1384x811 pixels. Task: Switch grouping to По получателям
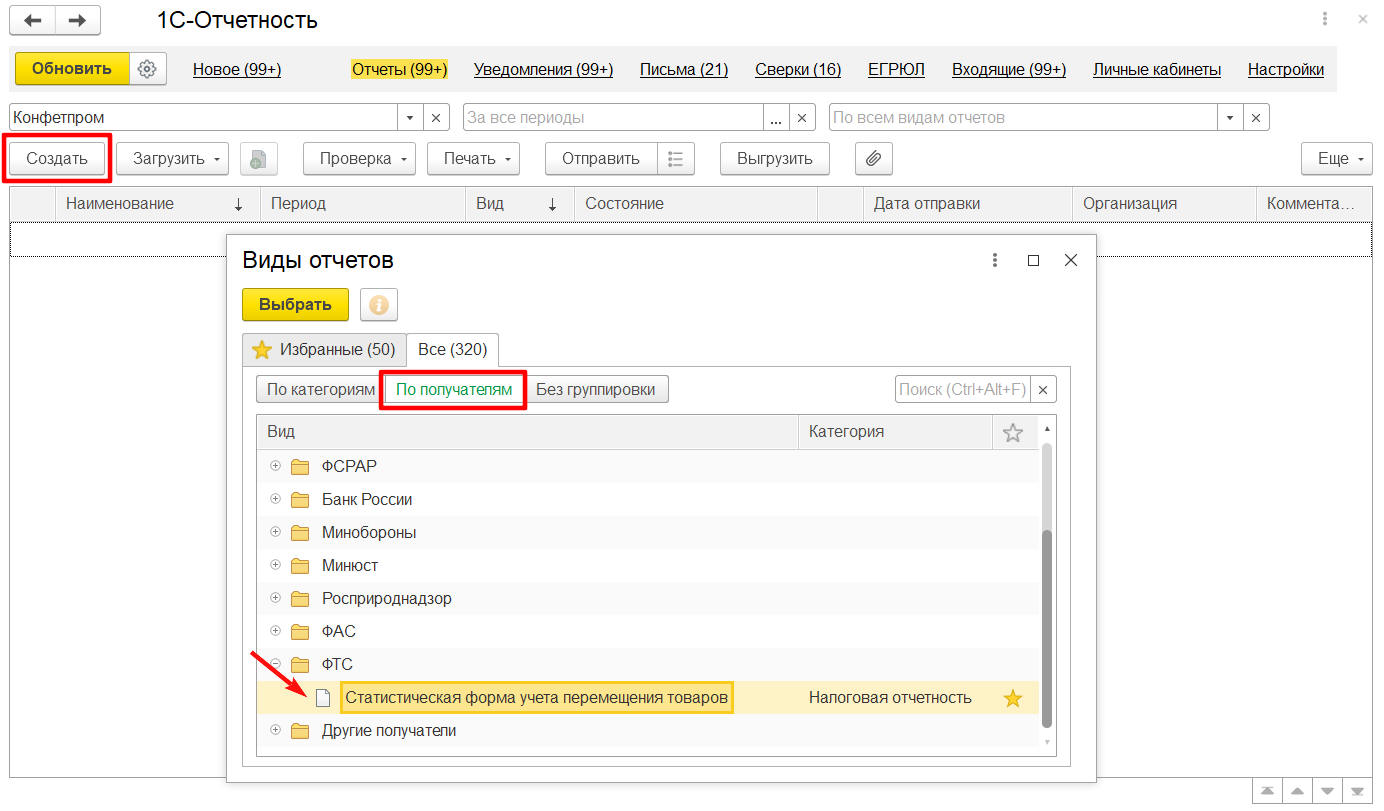pos(454,389)
